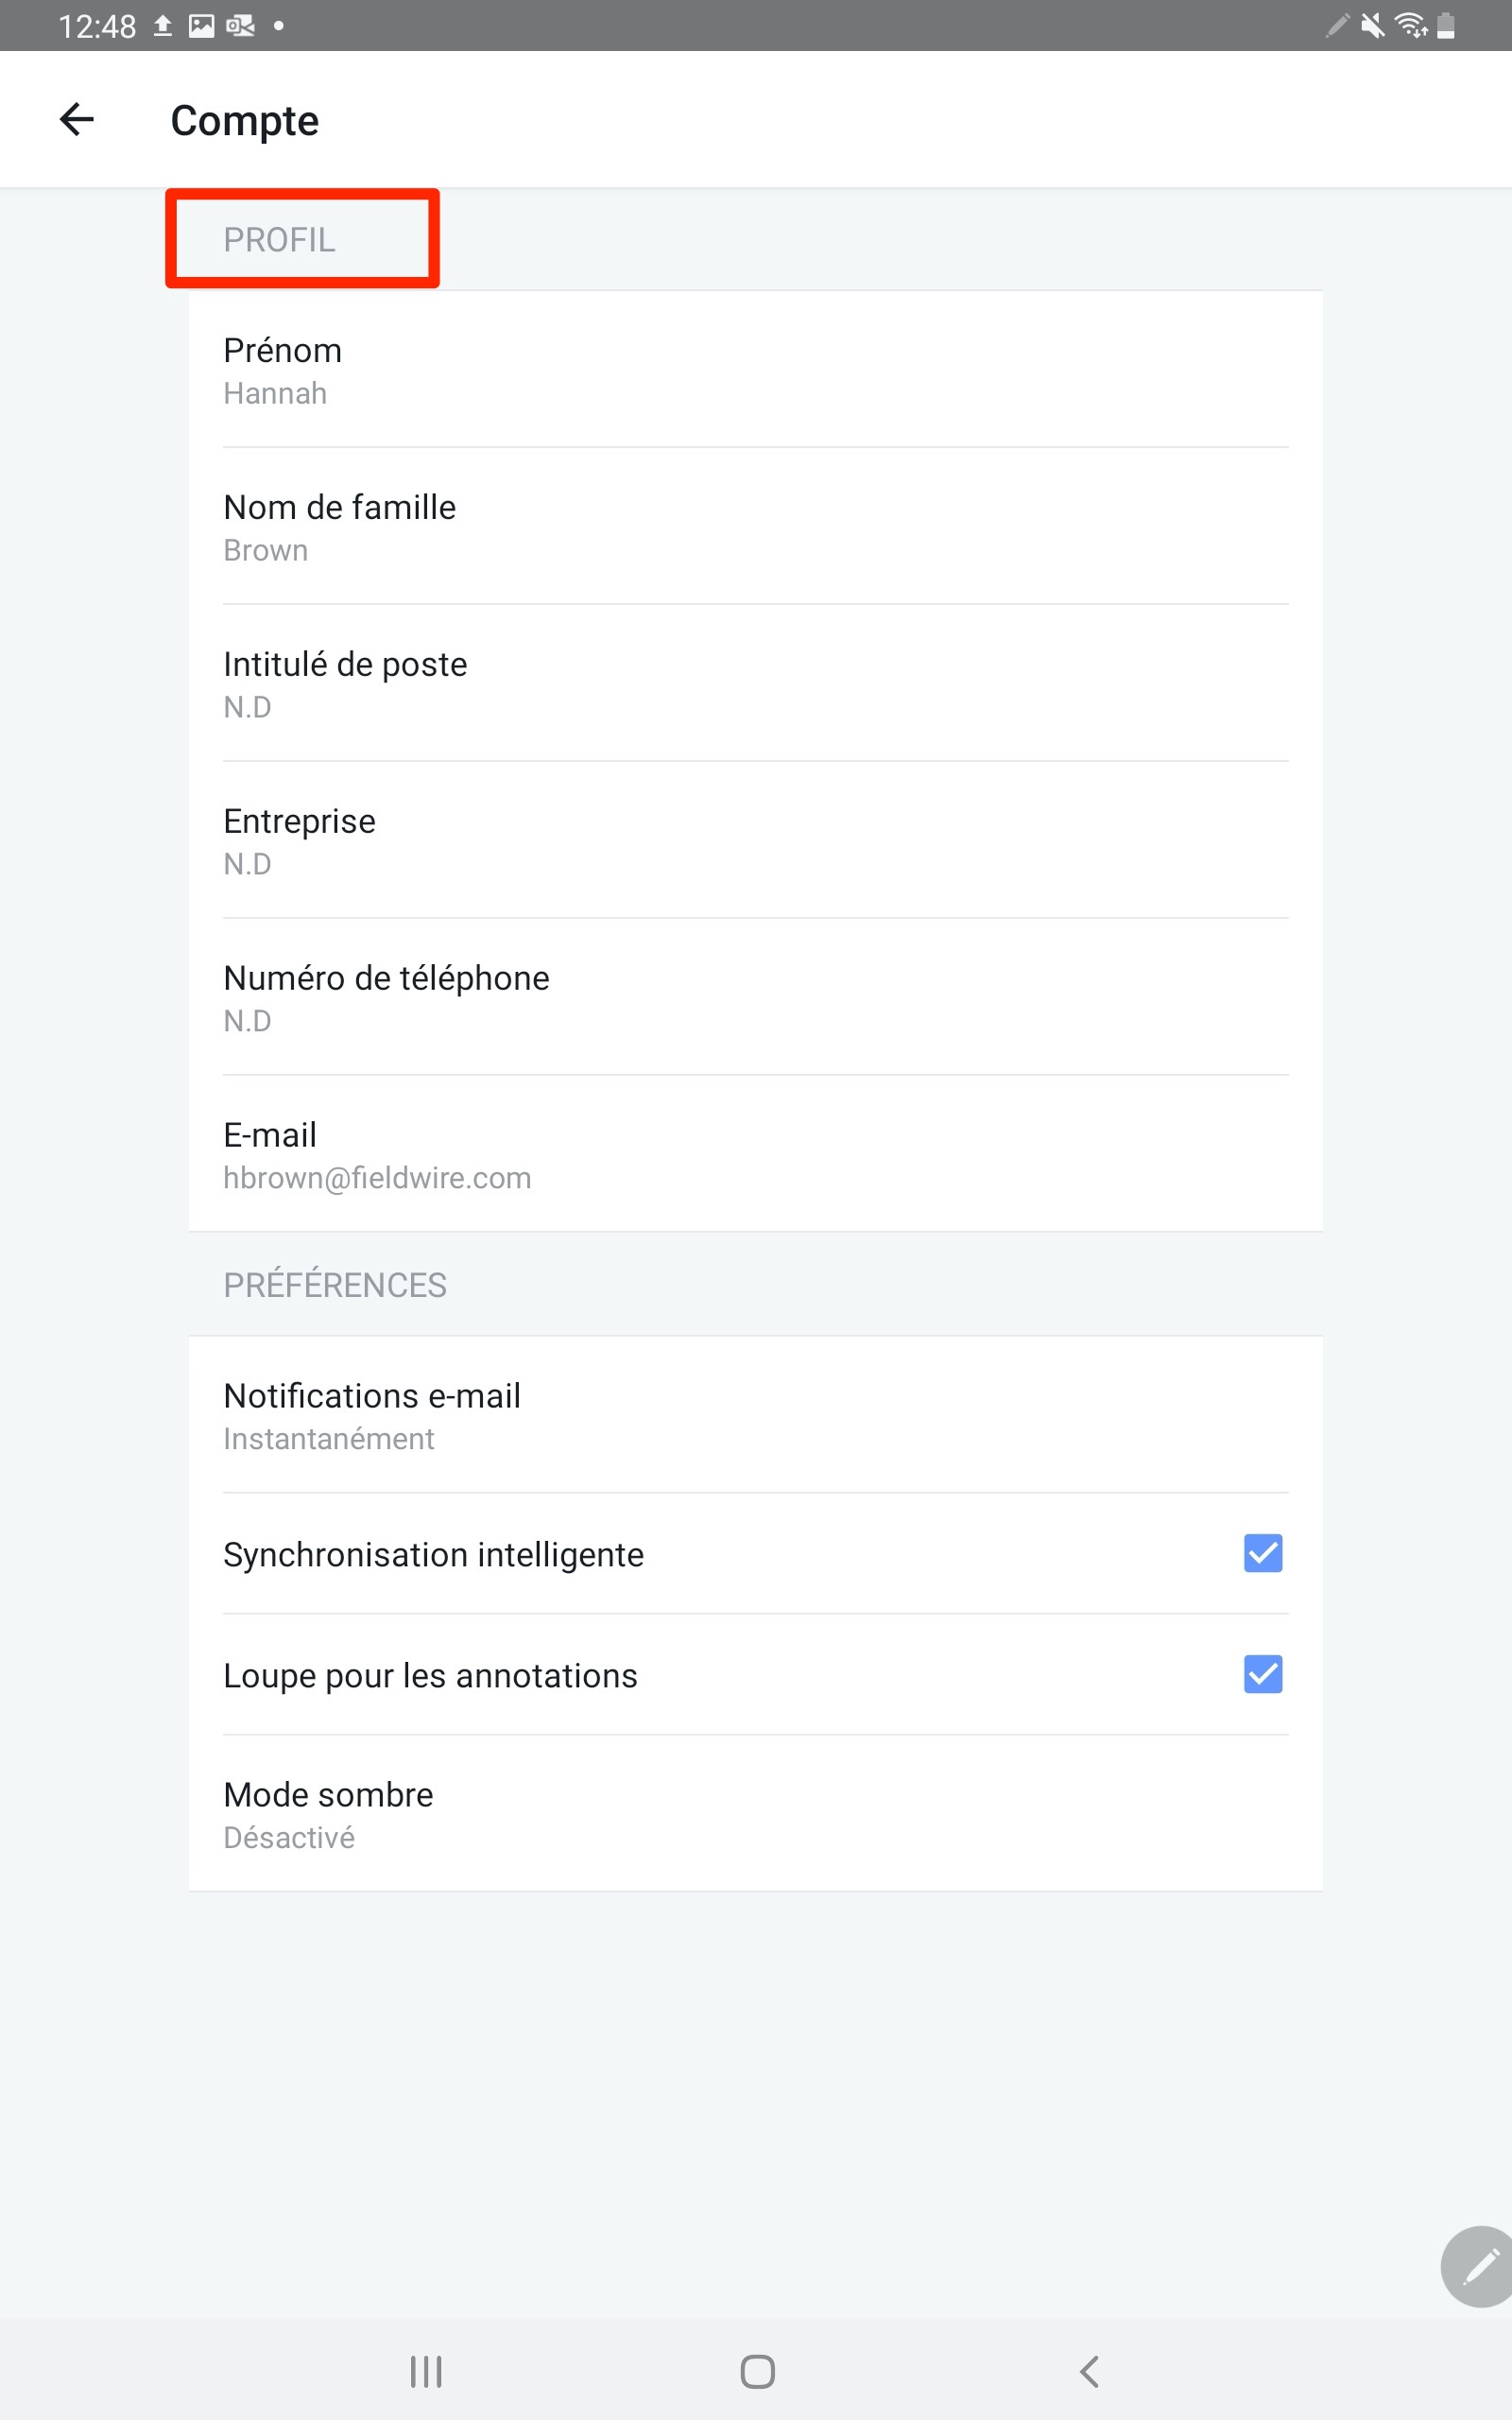The height and width of the screenshot is (2420, 1512).
Task: Open Intitulé de poste entry
Action: [755, 683]
